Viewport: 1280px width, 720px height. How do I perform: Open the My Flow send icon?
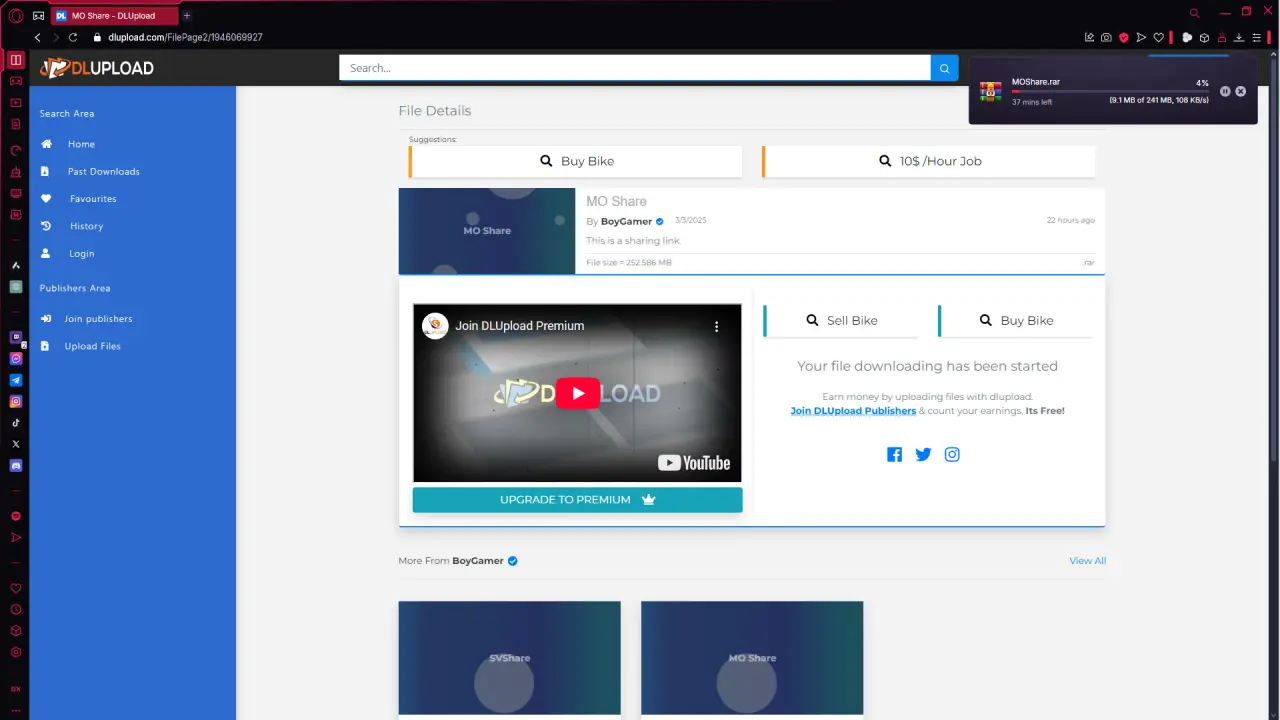tap(1141, 37)
